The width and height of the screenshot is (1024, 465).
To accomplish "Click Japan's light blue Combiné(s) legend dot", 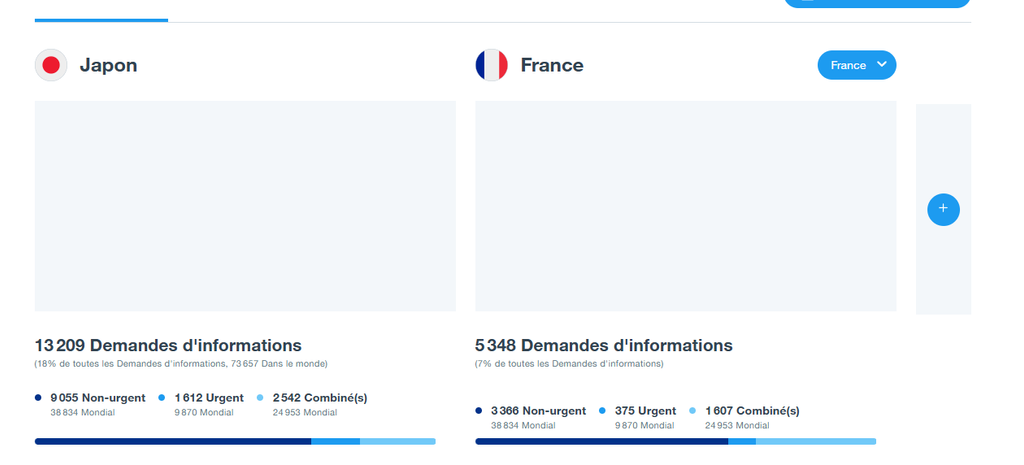I will click(260, 398).
